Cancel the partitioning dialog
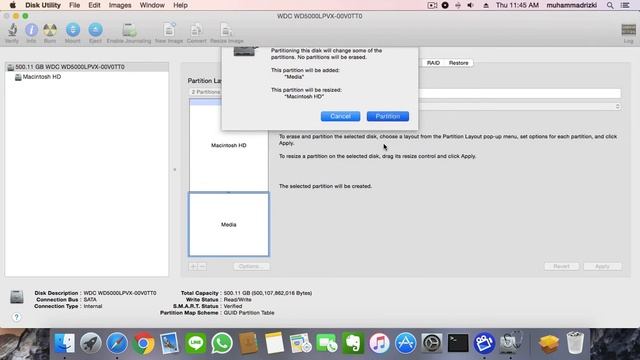 coord(340,116)
